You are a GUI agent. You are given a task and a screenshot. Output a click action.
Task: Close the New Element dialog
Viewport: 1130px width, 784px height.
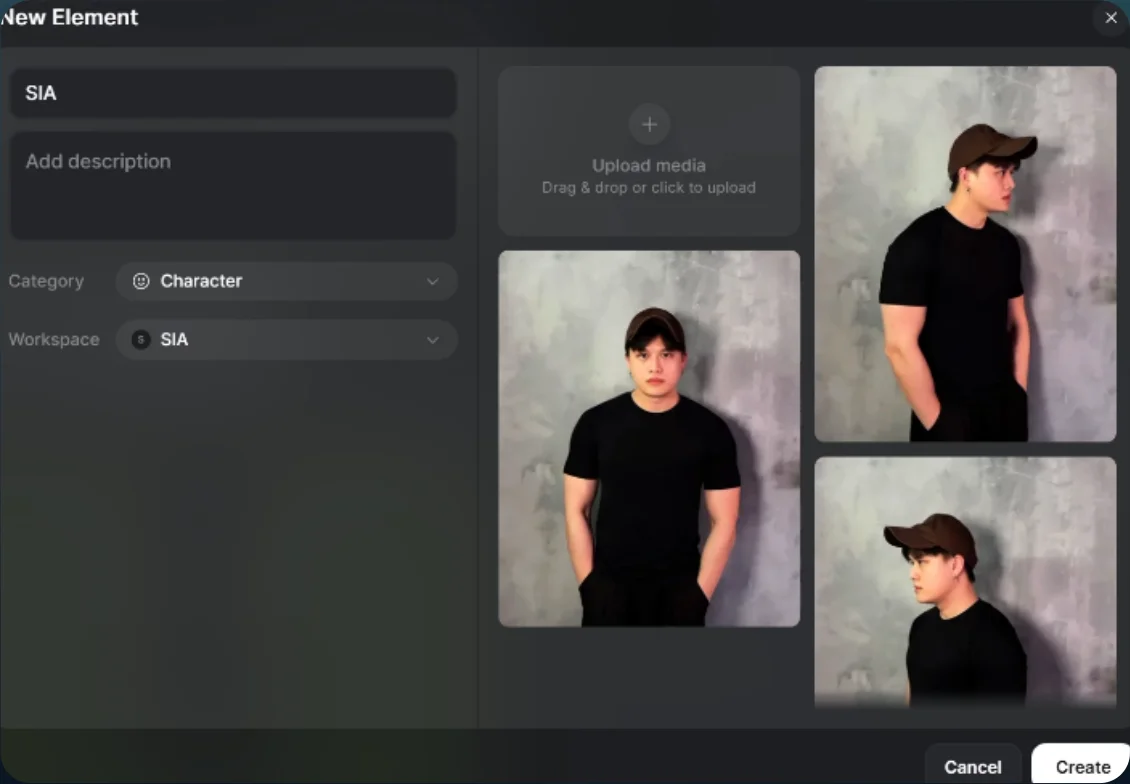tap(1111, 18)
